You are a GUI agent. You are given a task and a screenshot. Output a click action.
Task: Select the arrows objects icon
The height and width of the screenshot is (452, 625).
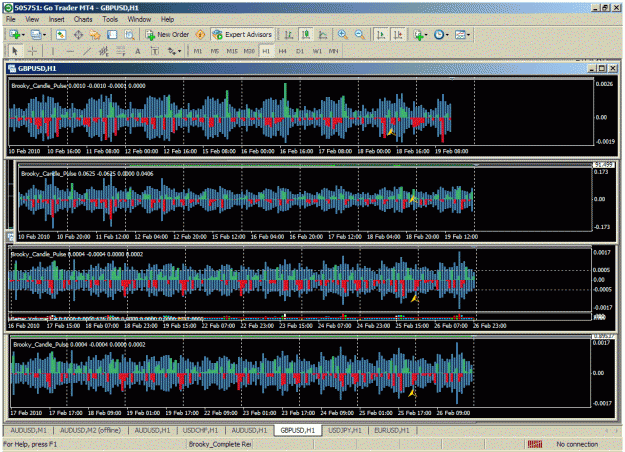(171, 51)
